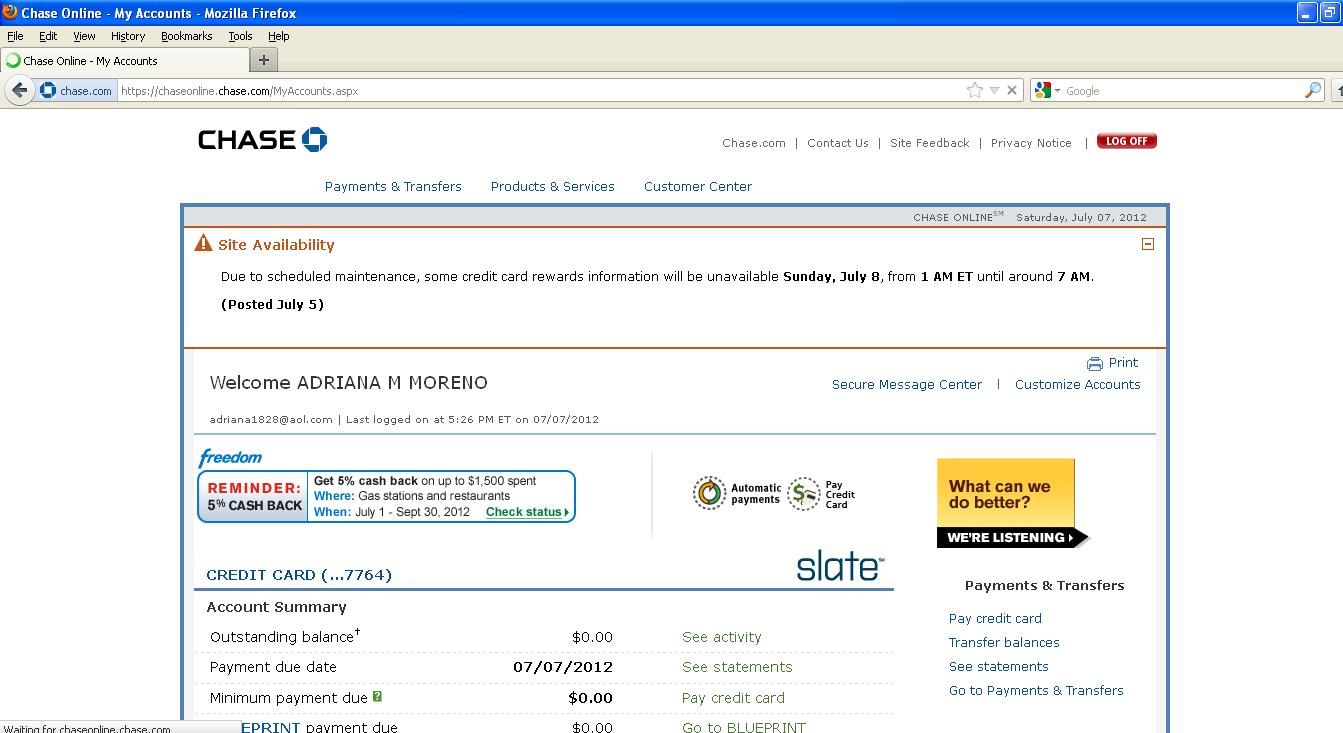Screen dimensions: 1343x733
Task: Click the Customize Accounts link
Action: 1078,384
